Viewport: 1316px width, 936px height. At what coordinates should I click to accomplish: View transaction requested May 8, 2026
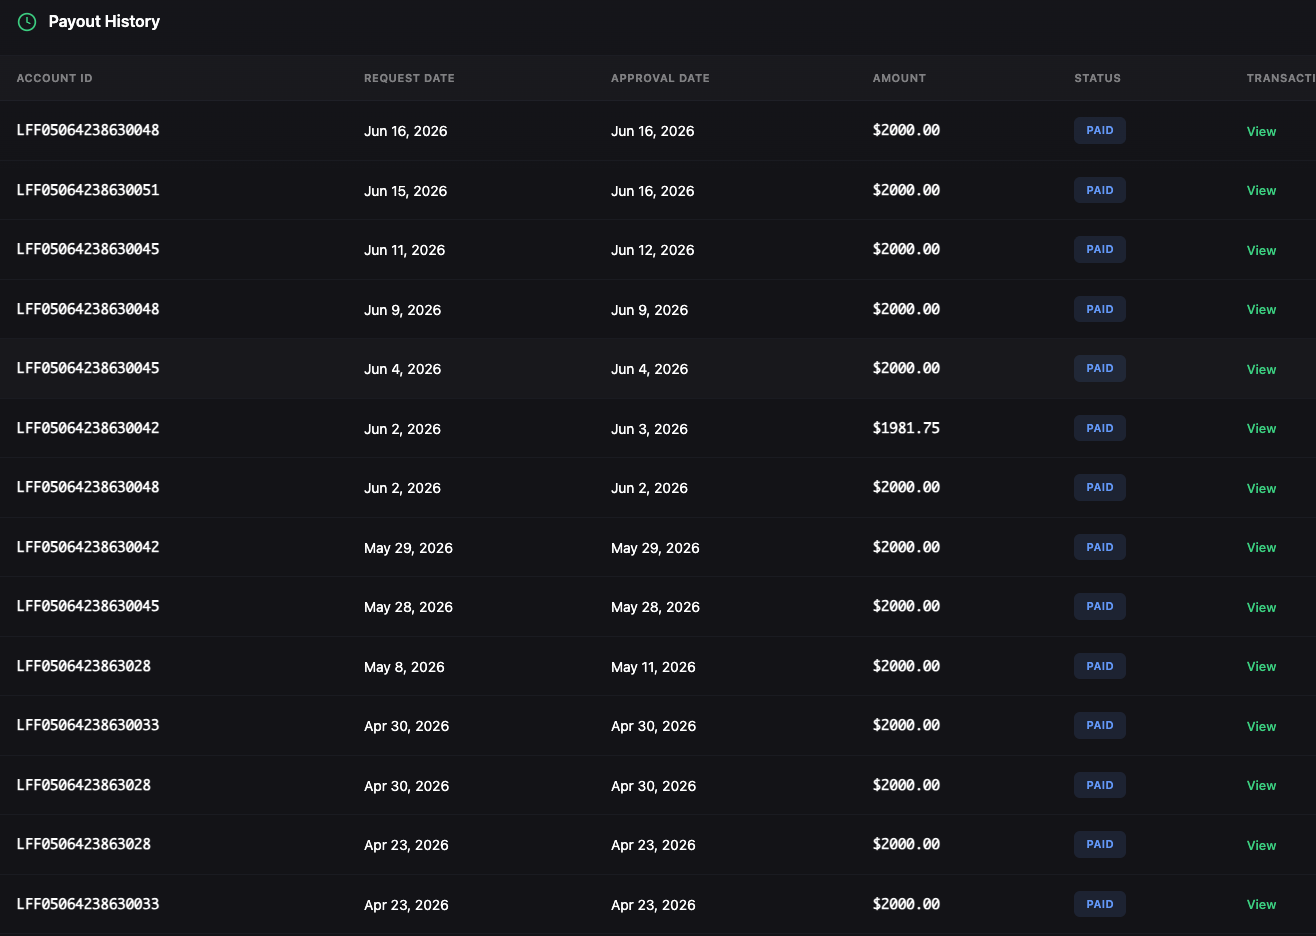pyautogui.click(x=1261, y=667)
